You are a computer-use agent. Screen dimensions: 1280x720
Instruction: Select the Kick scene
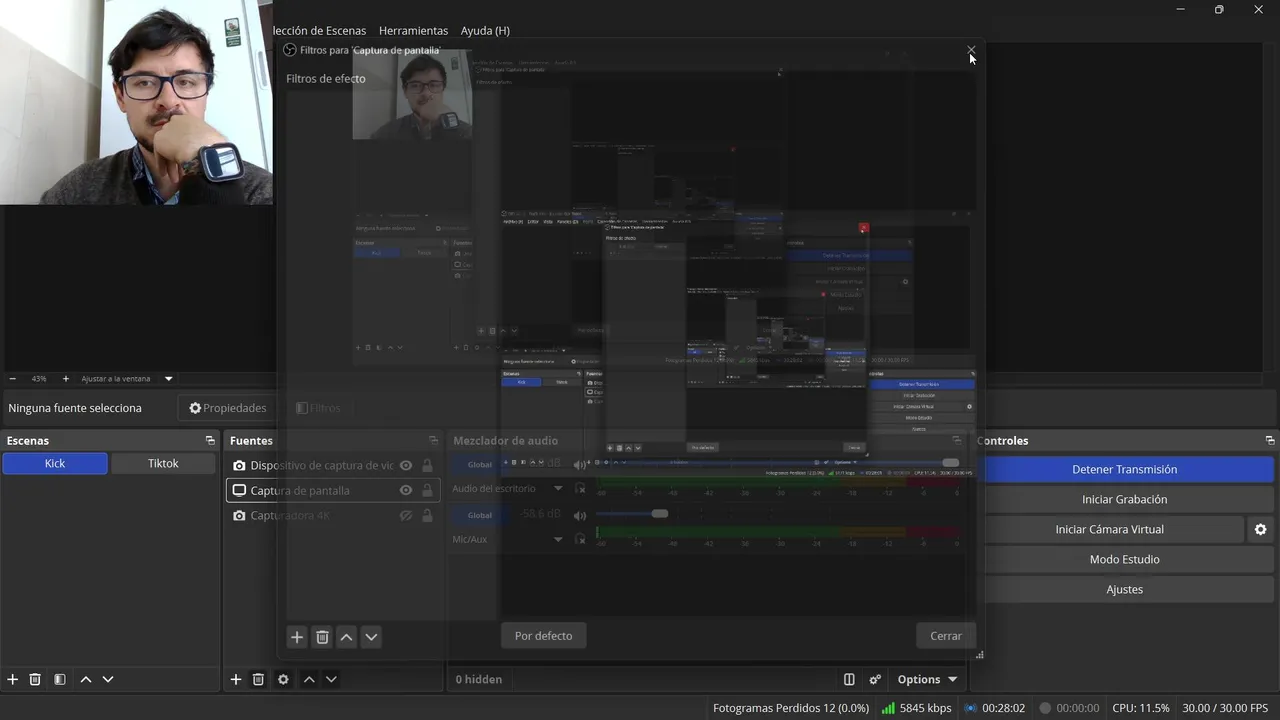(55, 464)
